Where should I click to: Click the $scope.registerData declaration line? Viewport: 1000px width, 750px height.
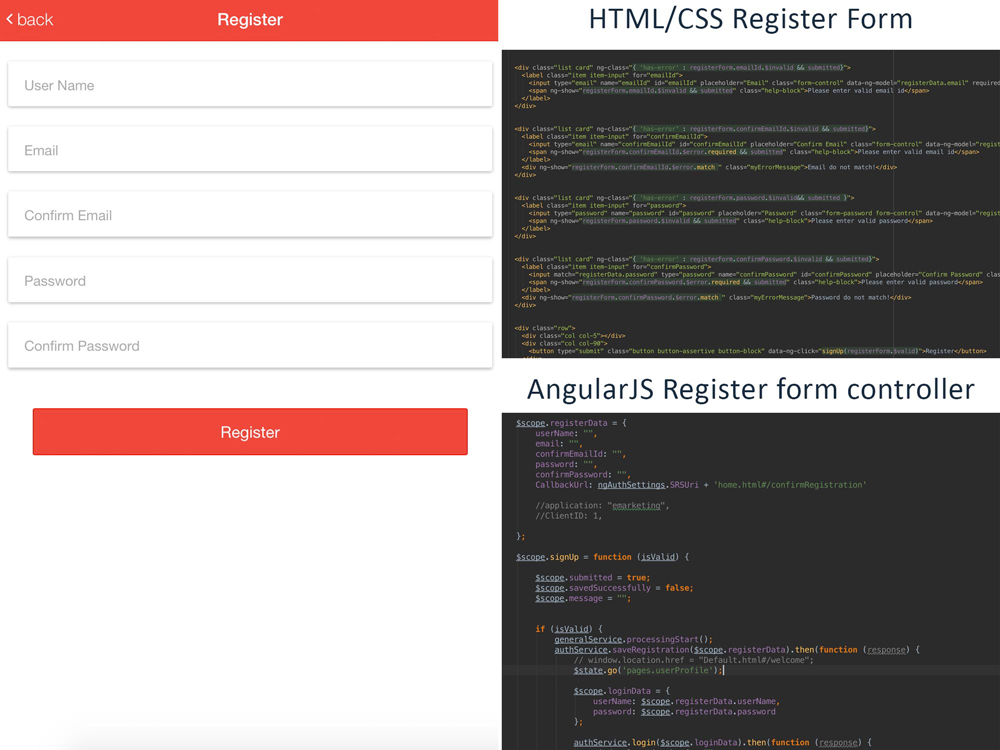[x=570, y=423]
